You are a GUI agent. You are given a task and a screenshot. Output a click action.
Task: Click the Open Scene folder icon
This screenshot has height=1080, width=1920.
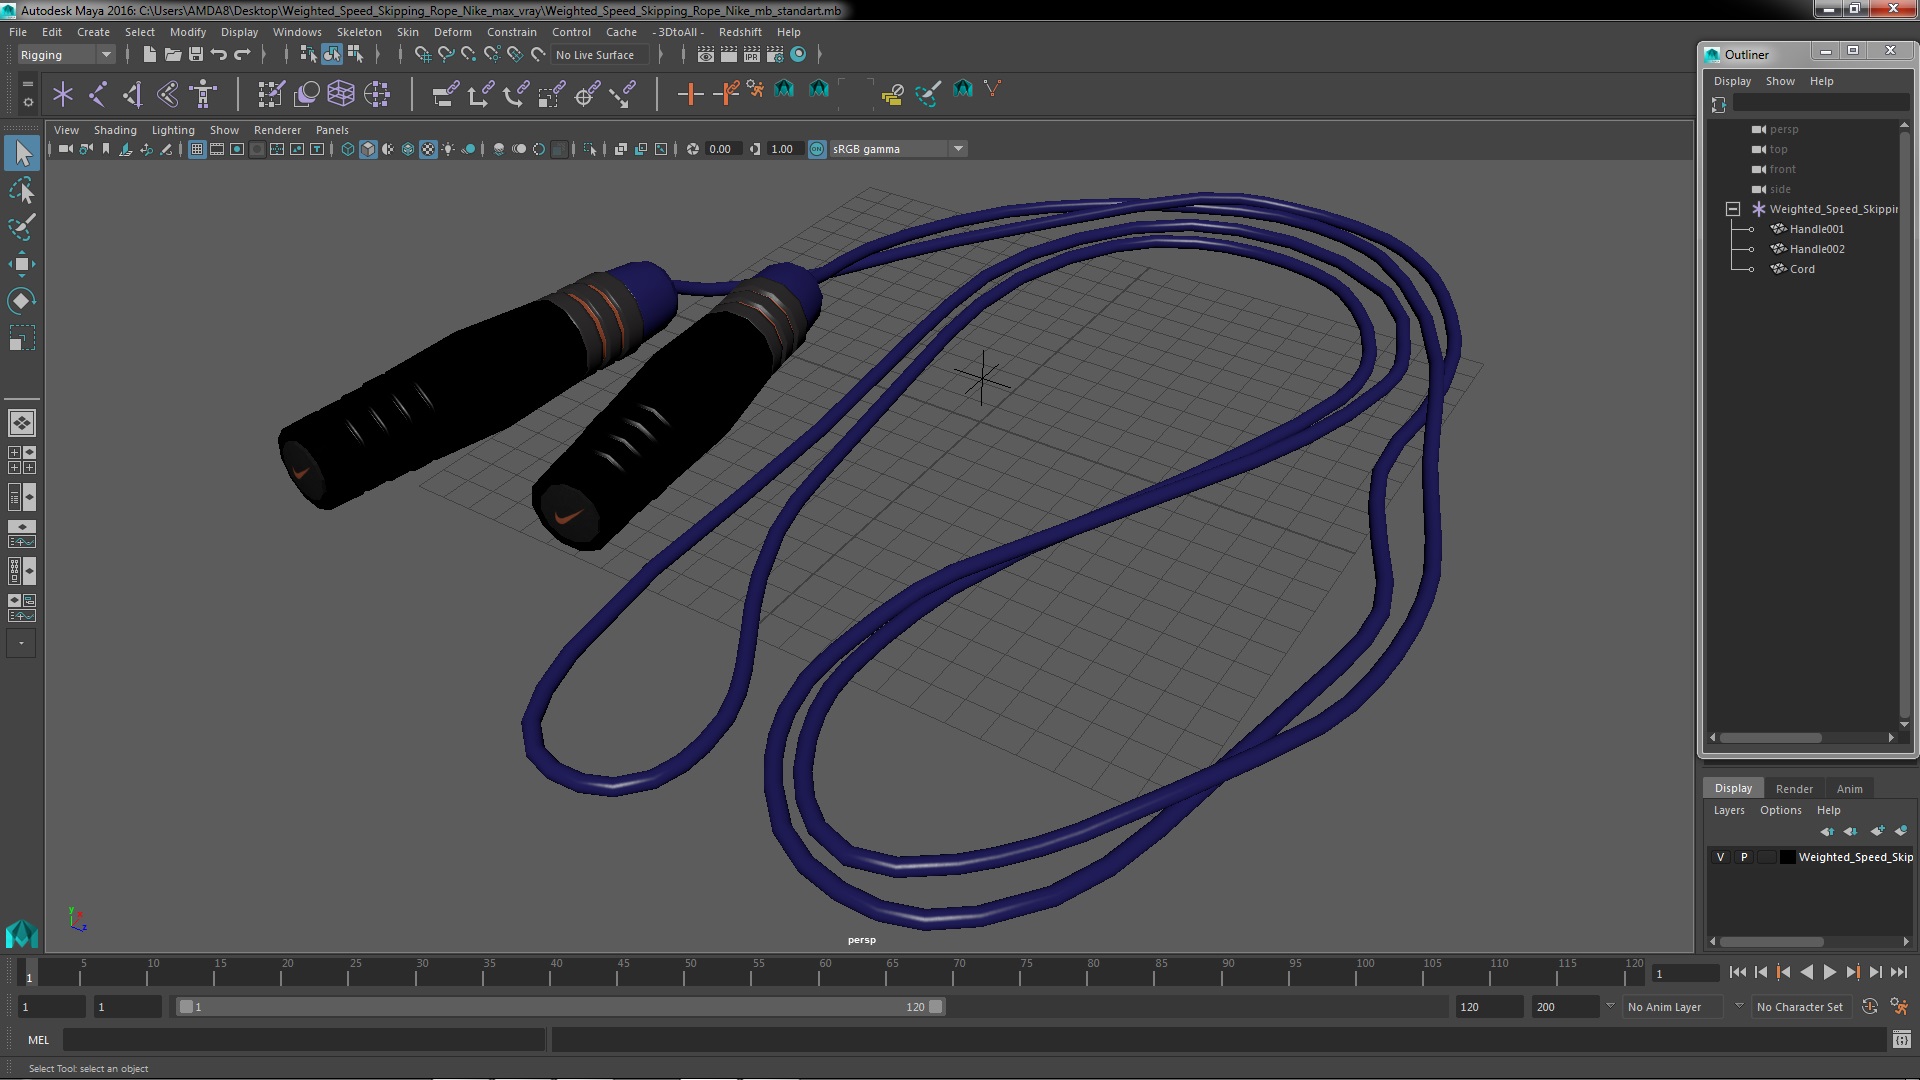[x=172, y=55]
